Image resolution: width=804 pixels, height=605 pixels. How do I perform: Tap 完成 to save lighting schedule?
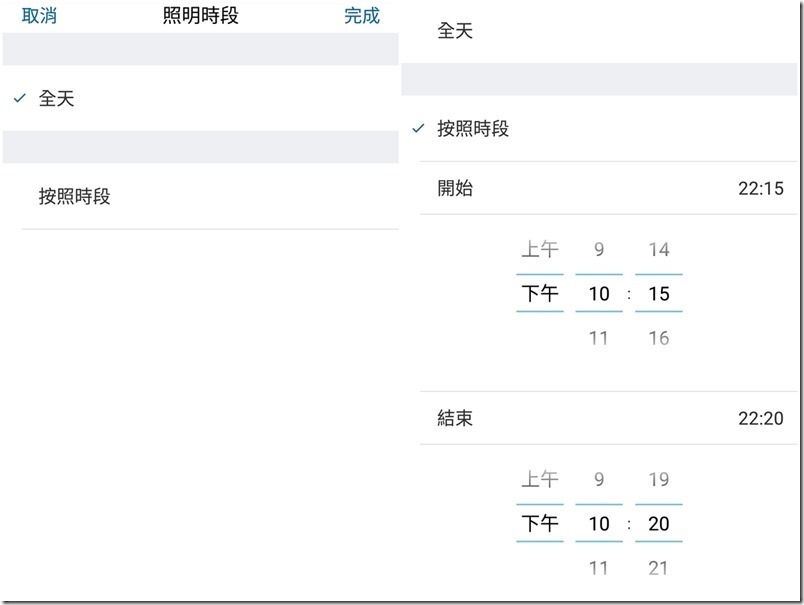coord(362,16)
